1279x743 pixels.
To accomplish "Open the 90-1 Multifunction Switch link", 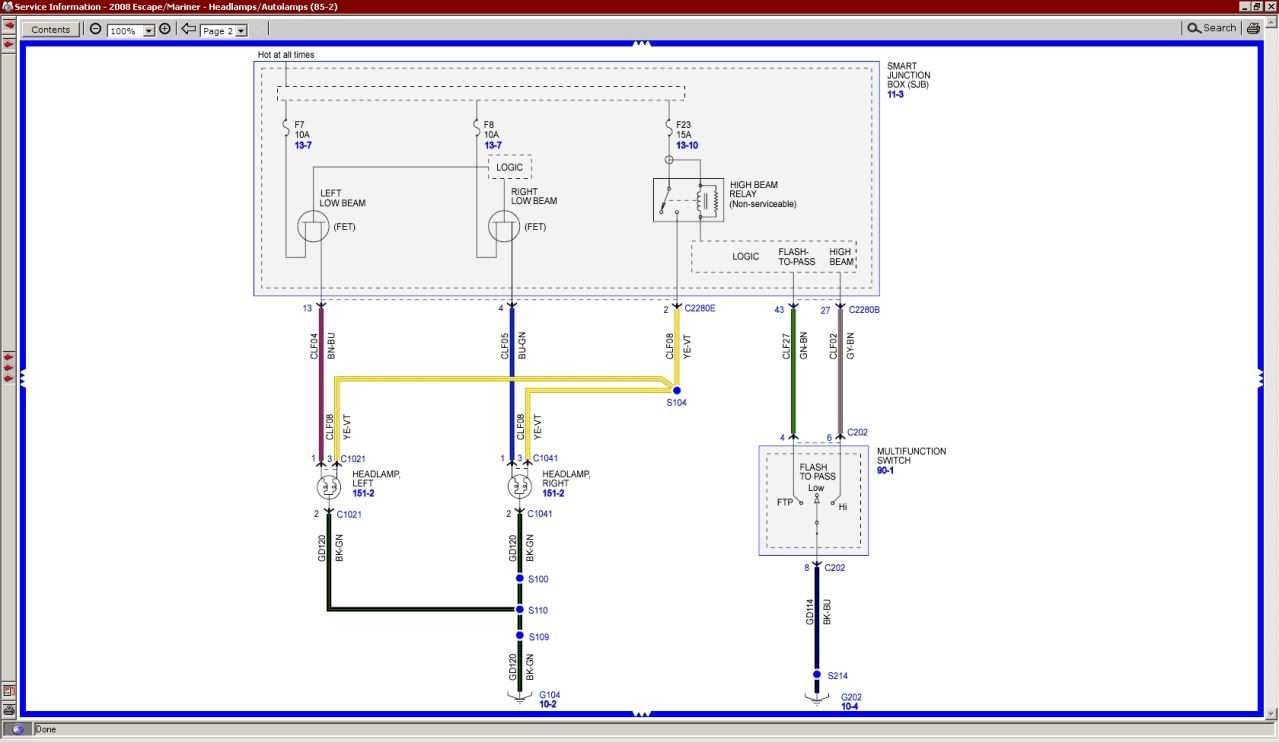I will 885,470.
